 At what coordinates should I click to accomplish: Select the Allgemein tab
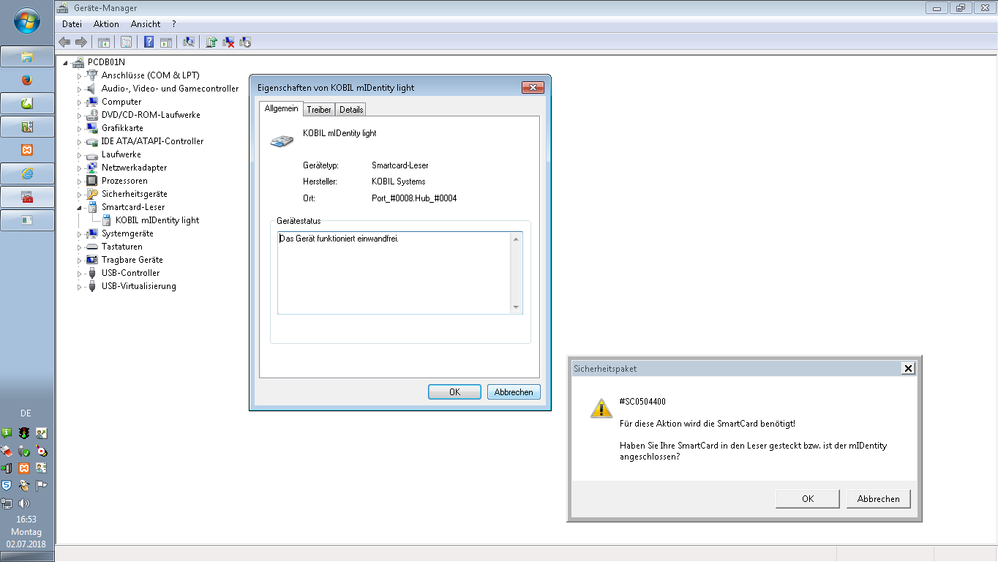point(281,108)
